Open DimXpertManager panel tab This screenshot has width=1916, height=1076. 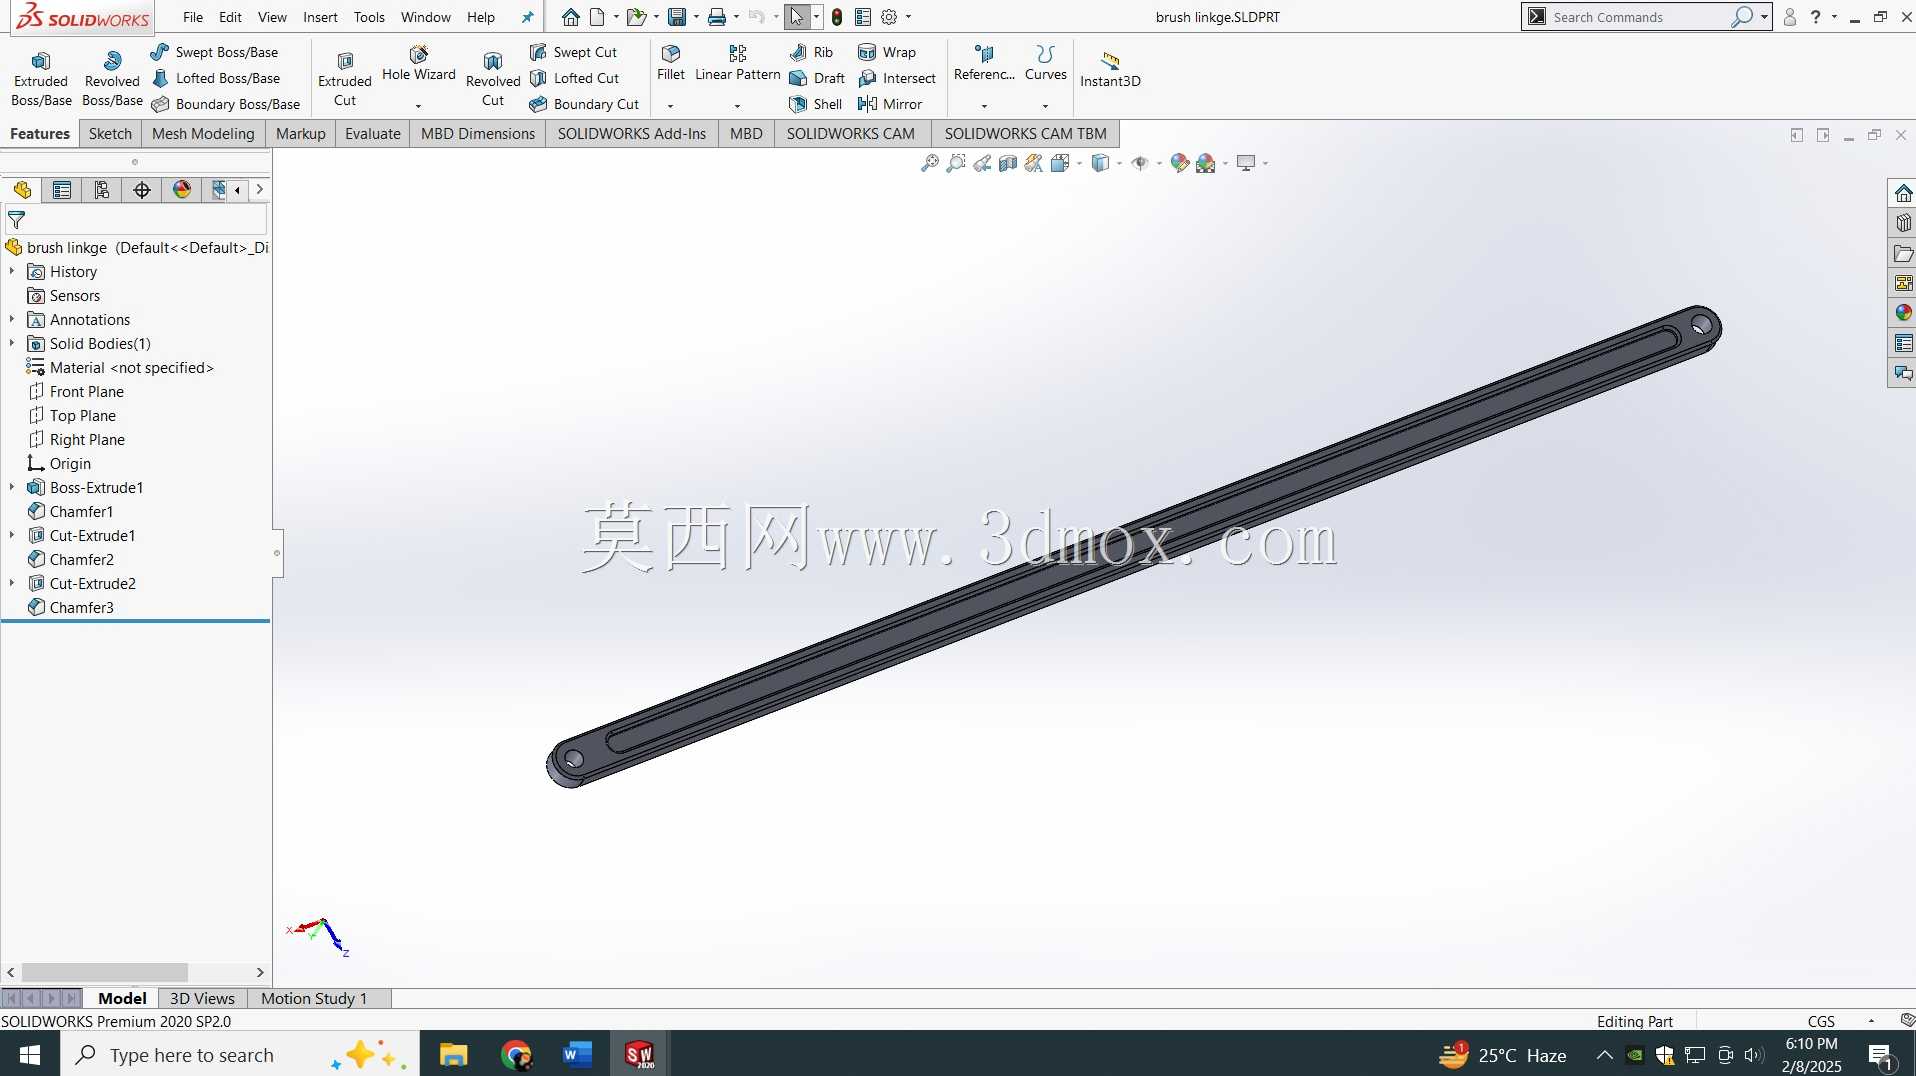[142, 190]
